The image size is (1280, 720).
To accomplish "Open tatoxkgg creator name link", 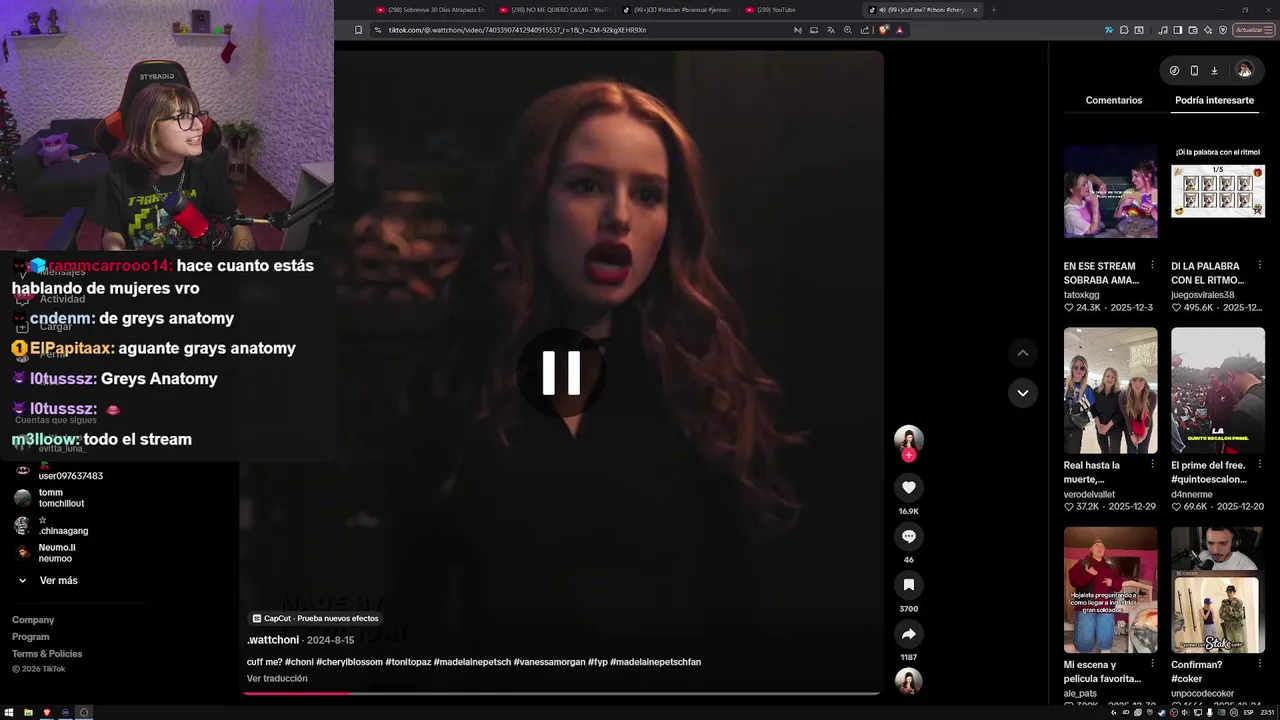I will coord(1082,295).
